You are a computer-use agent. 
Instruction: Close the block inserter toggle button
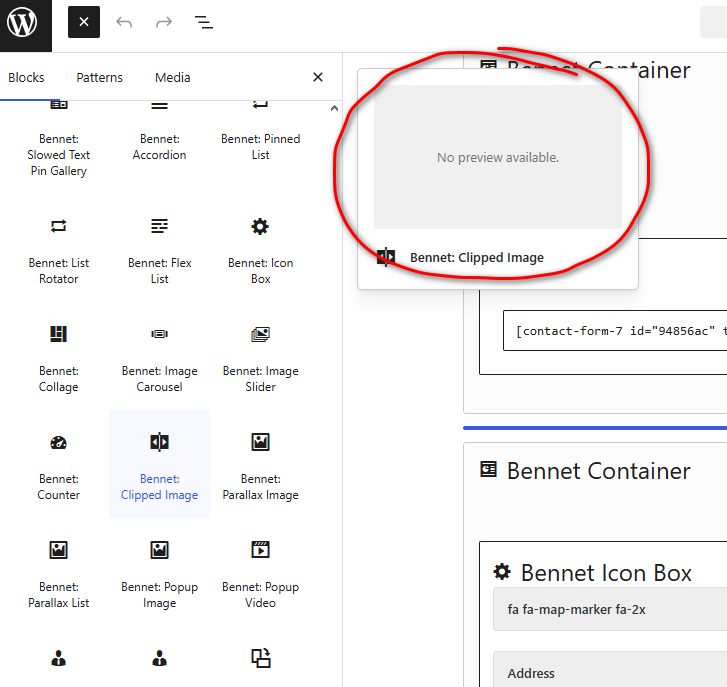[x=84, y=22]
